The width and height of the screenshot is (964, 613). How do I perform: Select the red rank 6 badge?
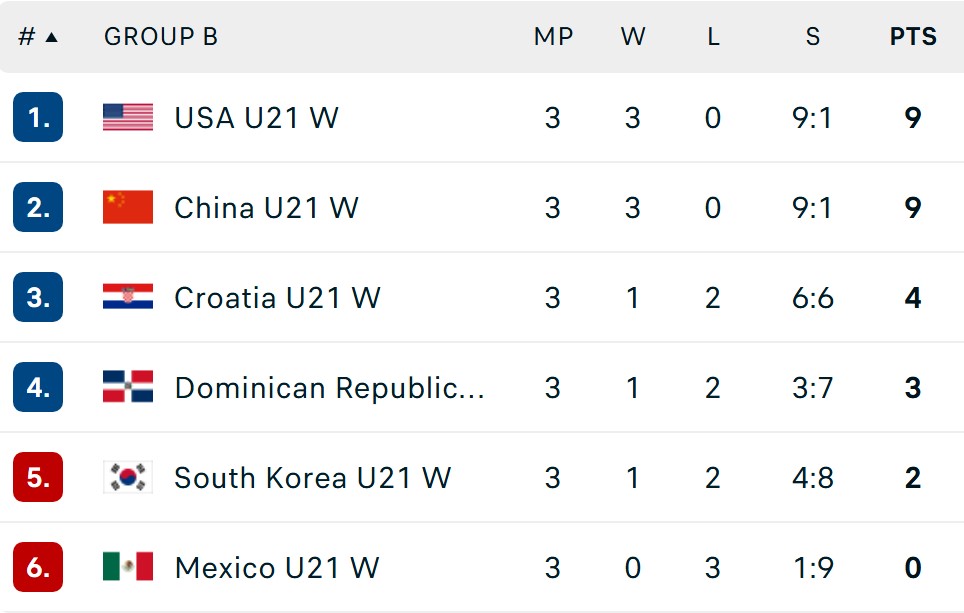tap(38, 567)
